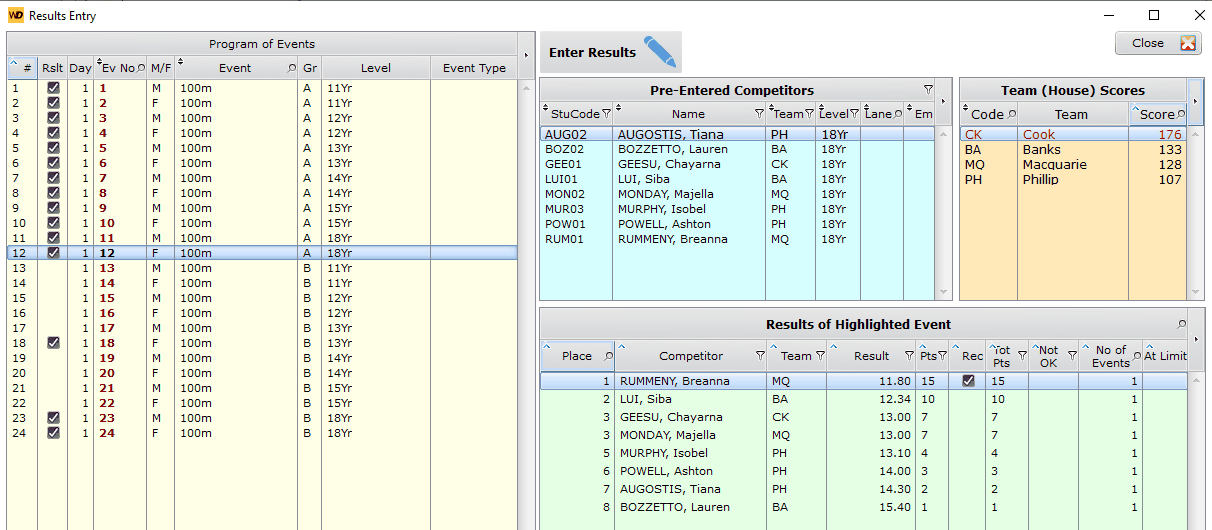Image resolution: width=1212 pixels, height=530 pixels.
Task: Click search icon on Lane column
Action: click(x=898, y=114)
